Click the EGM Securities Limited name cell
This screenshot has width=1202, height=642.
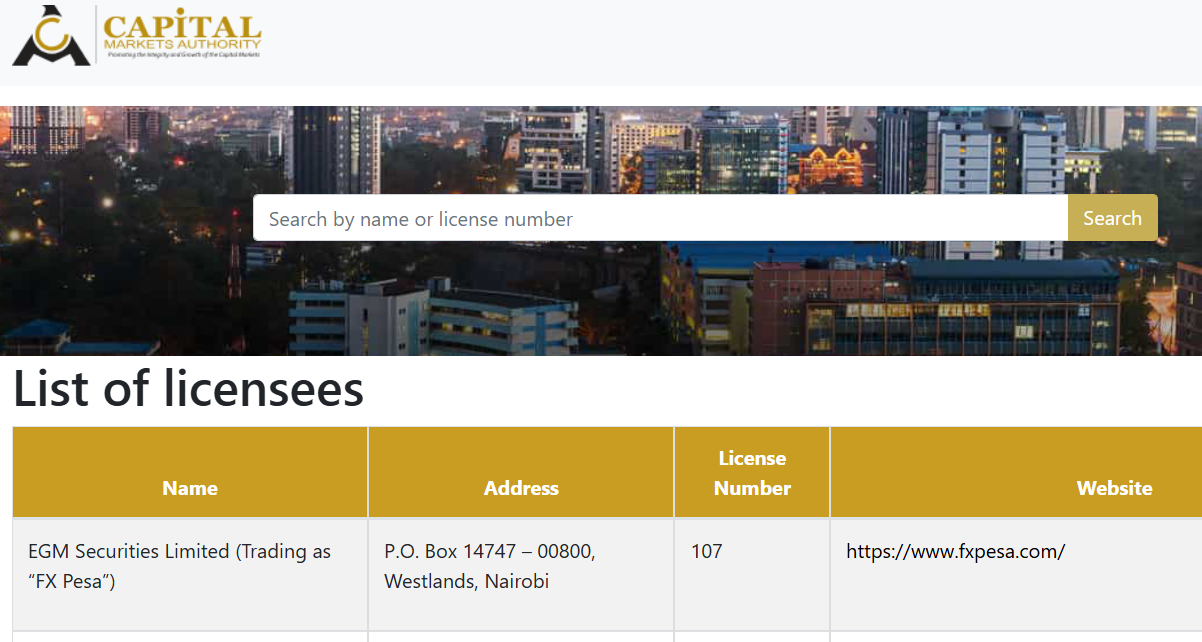pos(179,551)
